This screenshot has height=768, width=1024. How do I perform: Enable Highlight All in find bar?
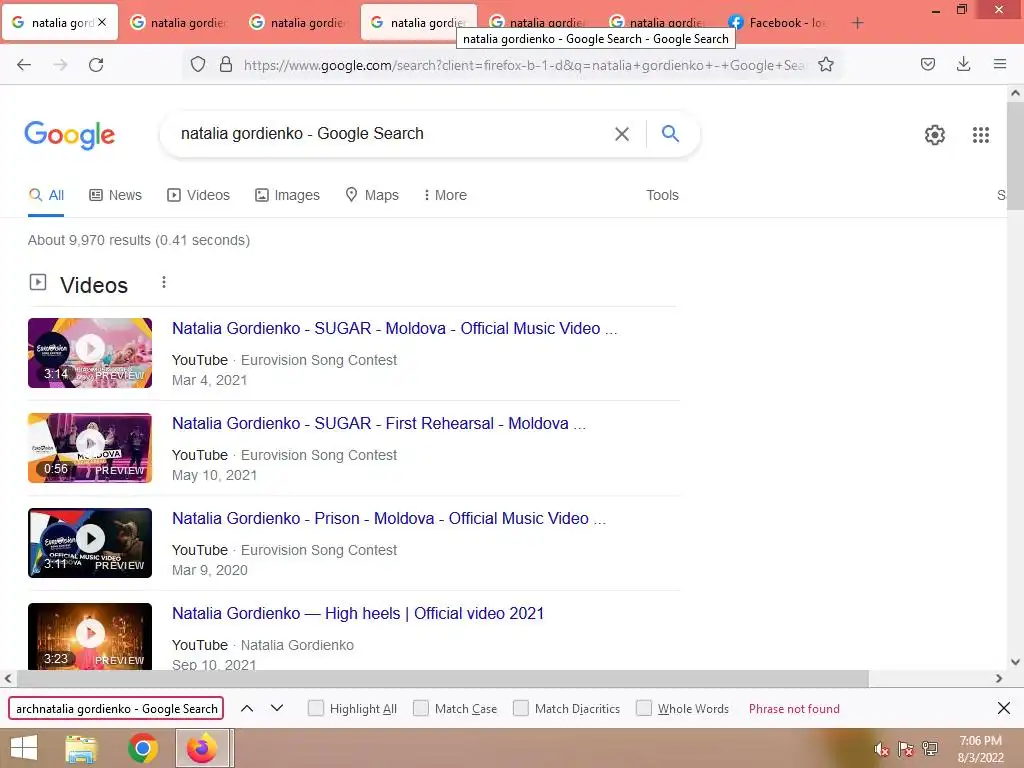[x=315, y=708]
